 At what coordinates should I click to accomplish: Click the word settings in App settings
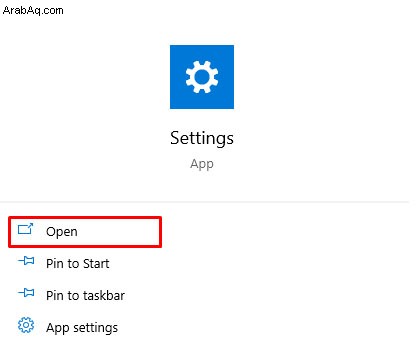pos(95,328)
